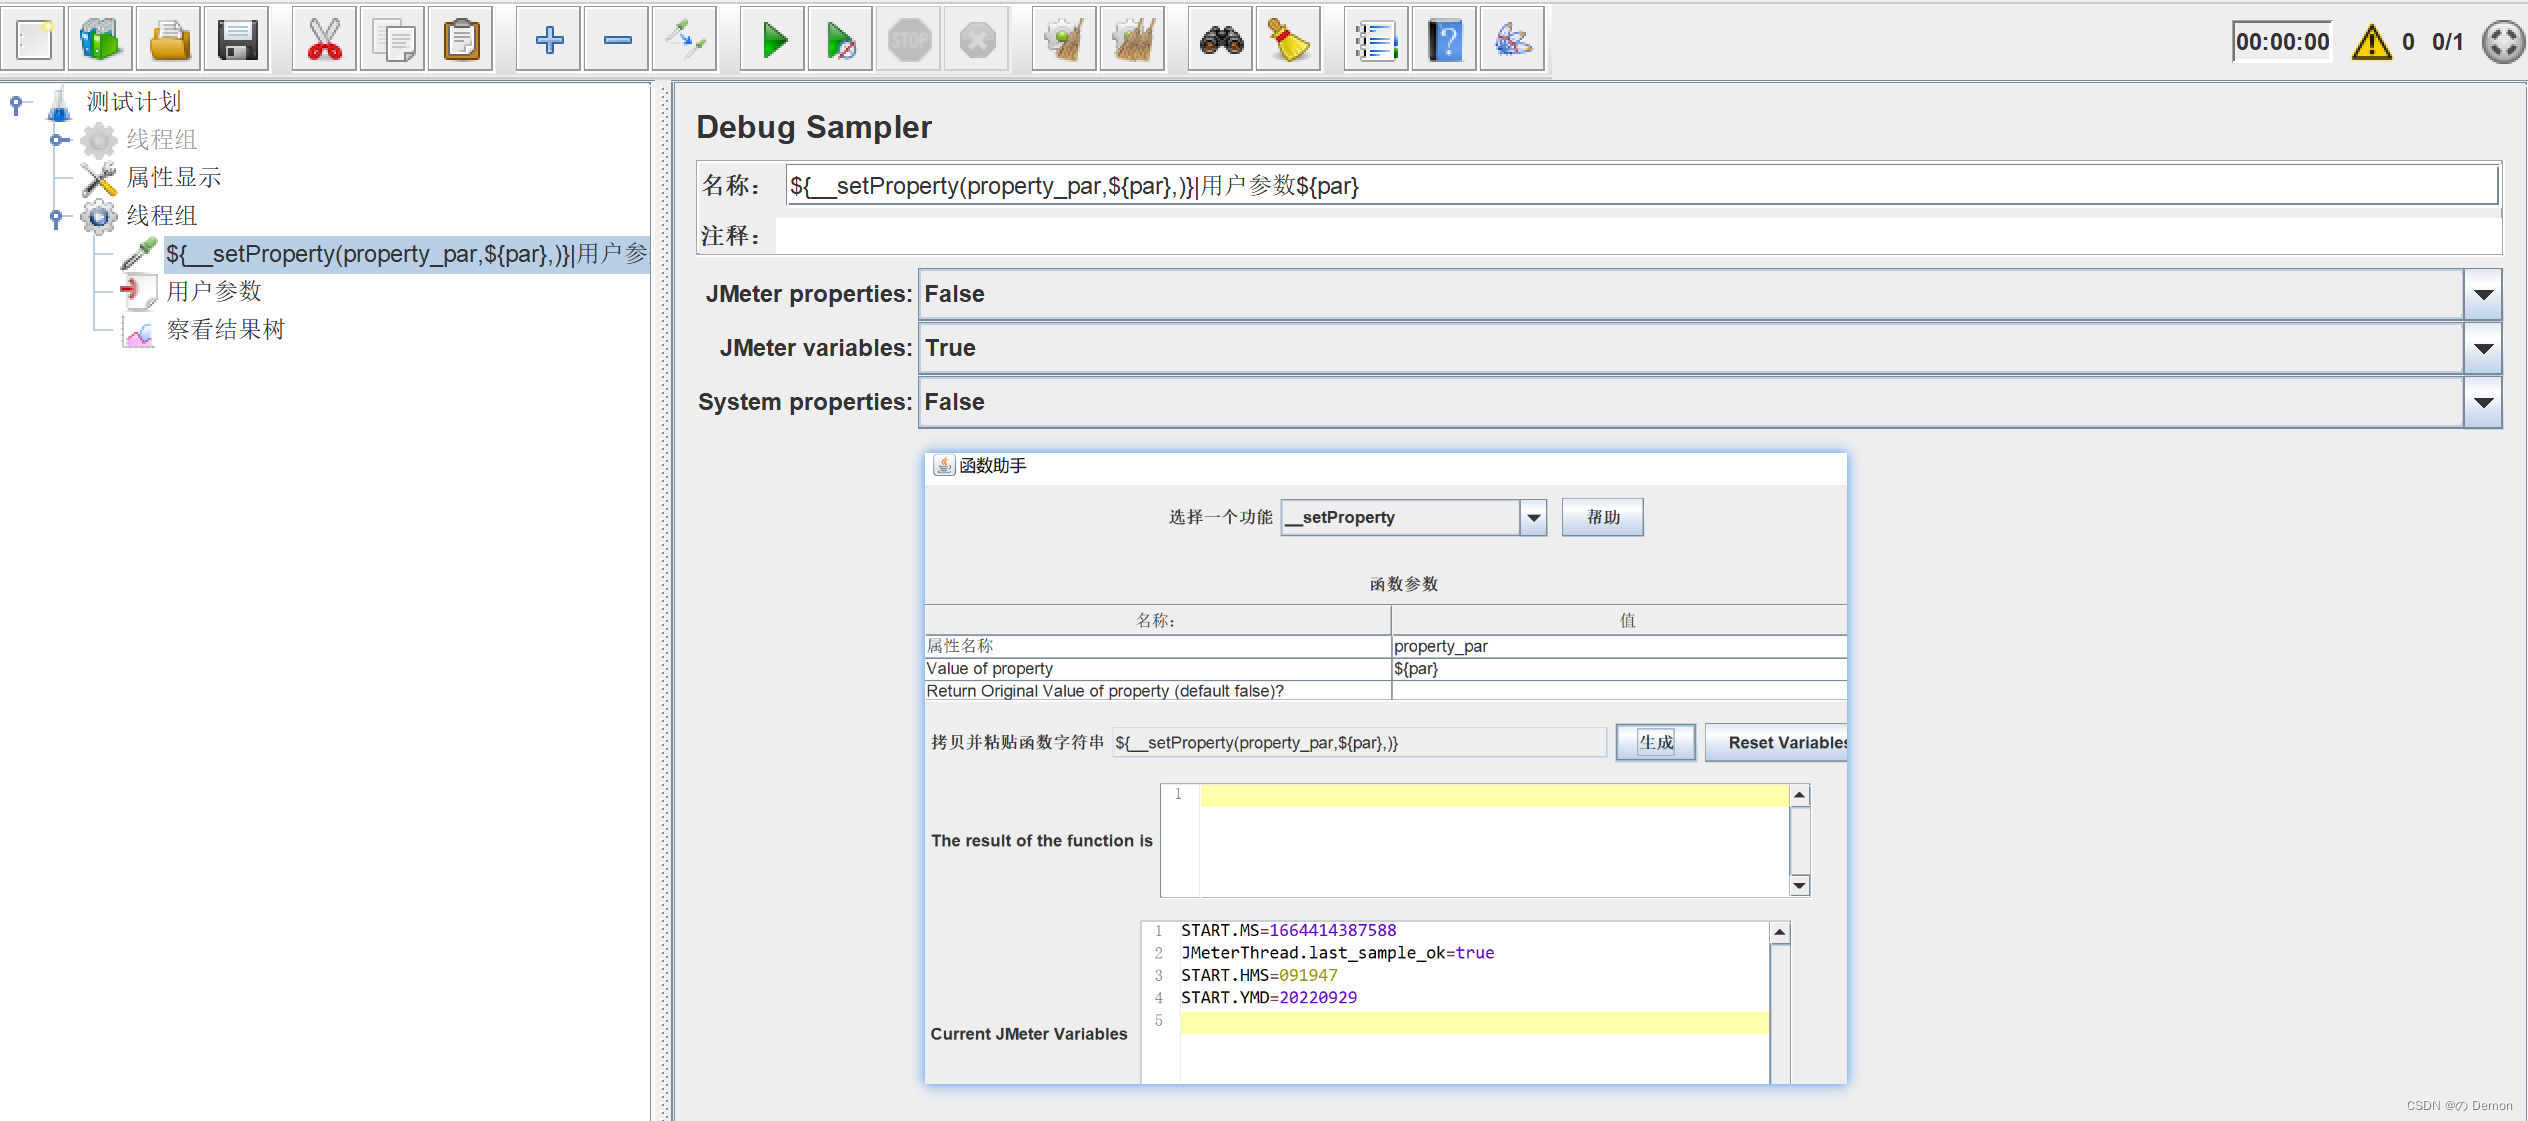This screenshot has width=2528, height=1121.
Task: Select 察看结果树 in the tree
Action: [x=225, y=329]
